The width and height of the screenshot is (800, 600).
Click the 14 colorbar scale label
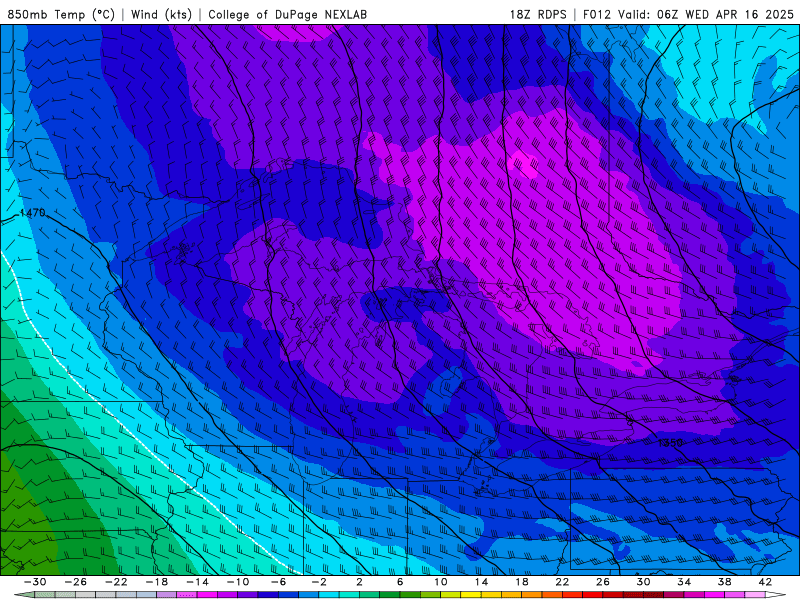pyautogui.click(x=481, y=582)
